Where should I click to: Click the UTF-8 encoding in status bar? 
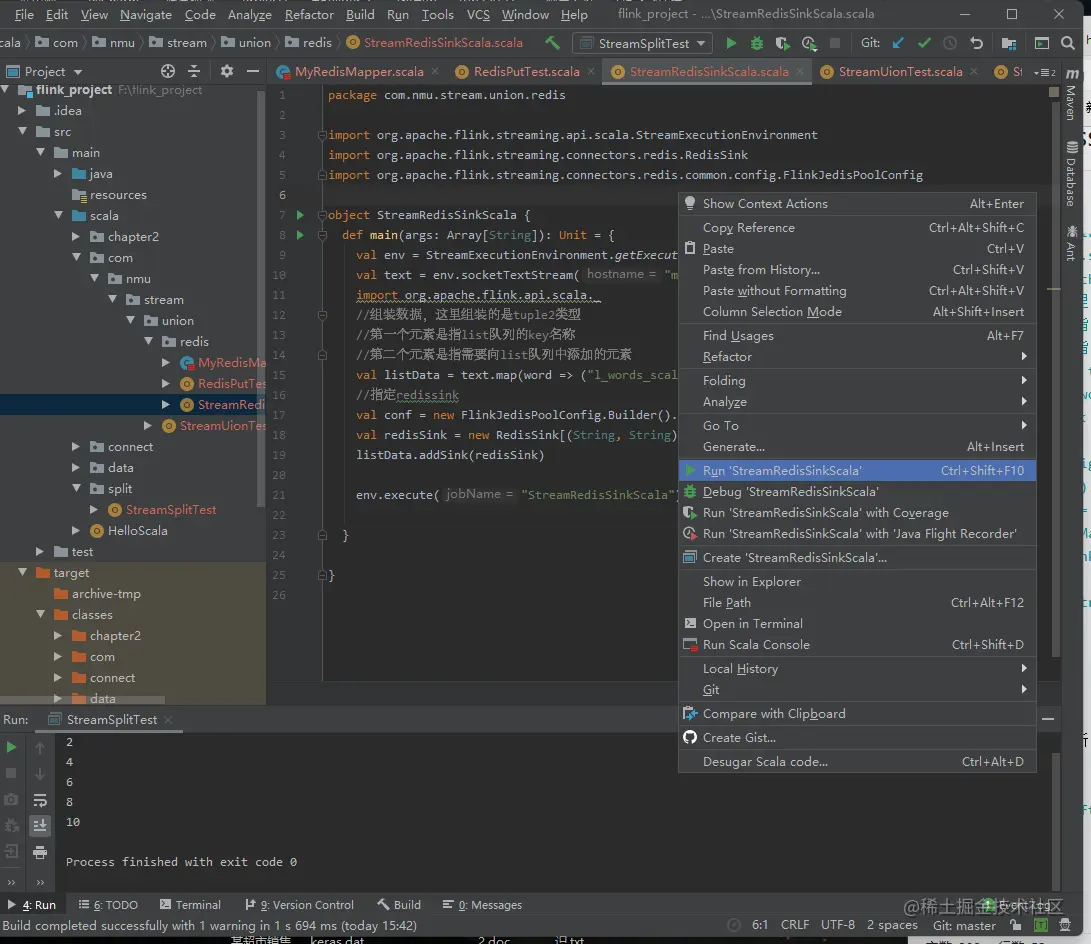[x=838, y=925]
